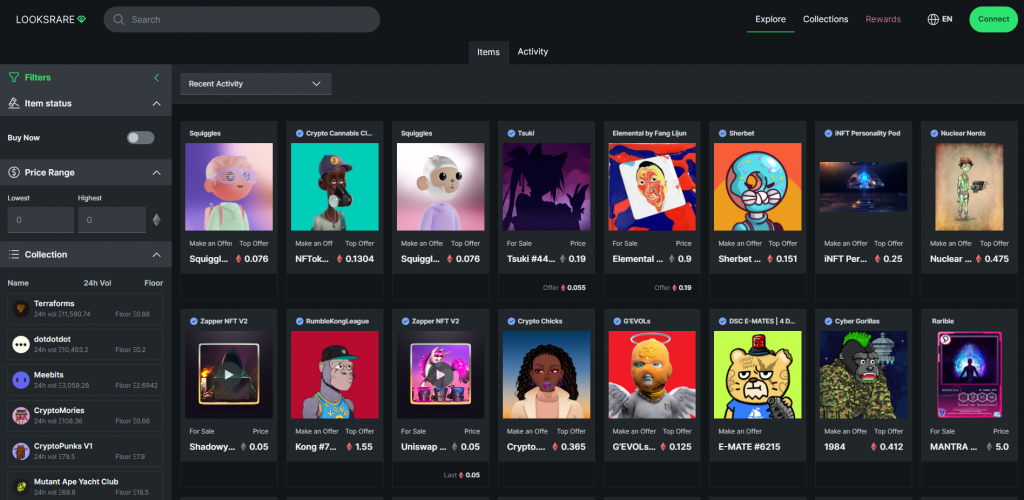
Task: Open Collections in the top navigation
Action: click(x=825, y=20)
